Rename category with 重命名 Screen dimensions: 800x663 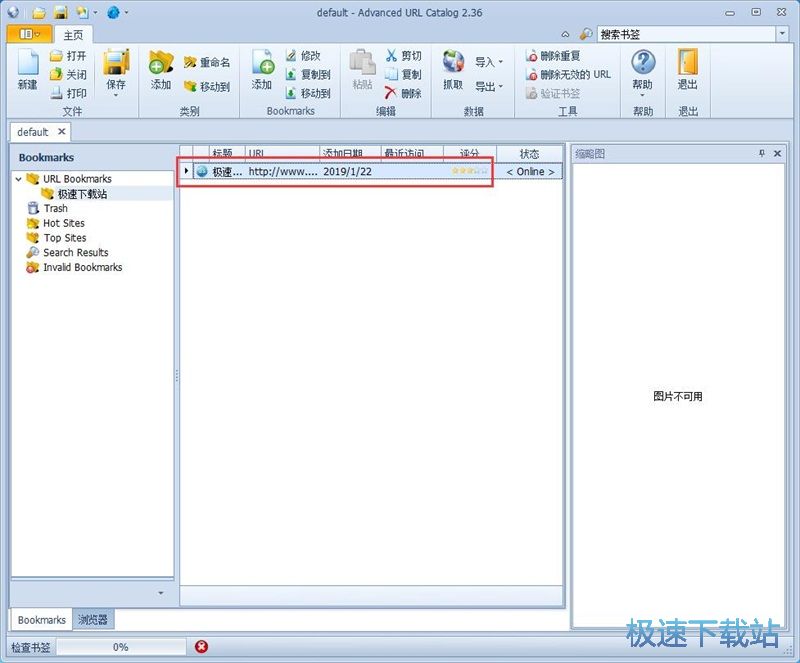(207, 62)
